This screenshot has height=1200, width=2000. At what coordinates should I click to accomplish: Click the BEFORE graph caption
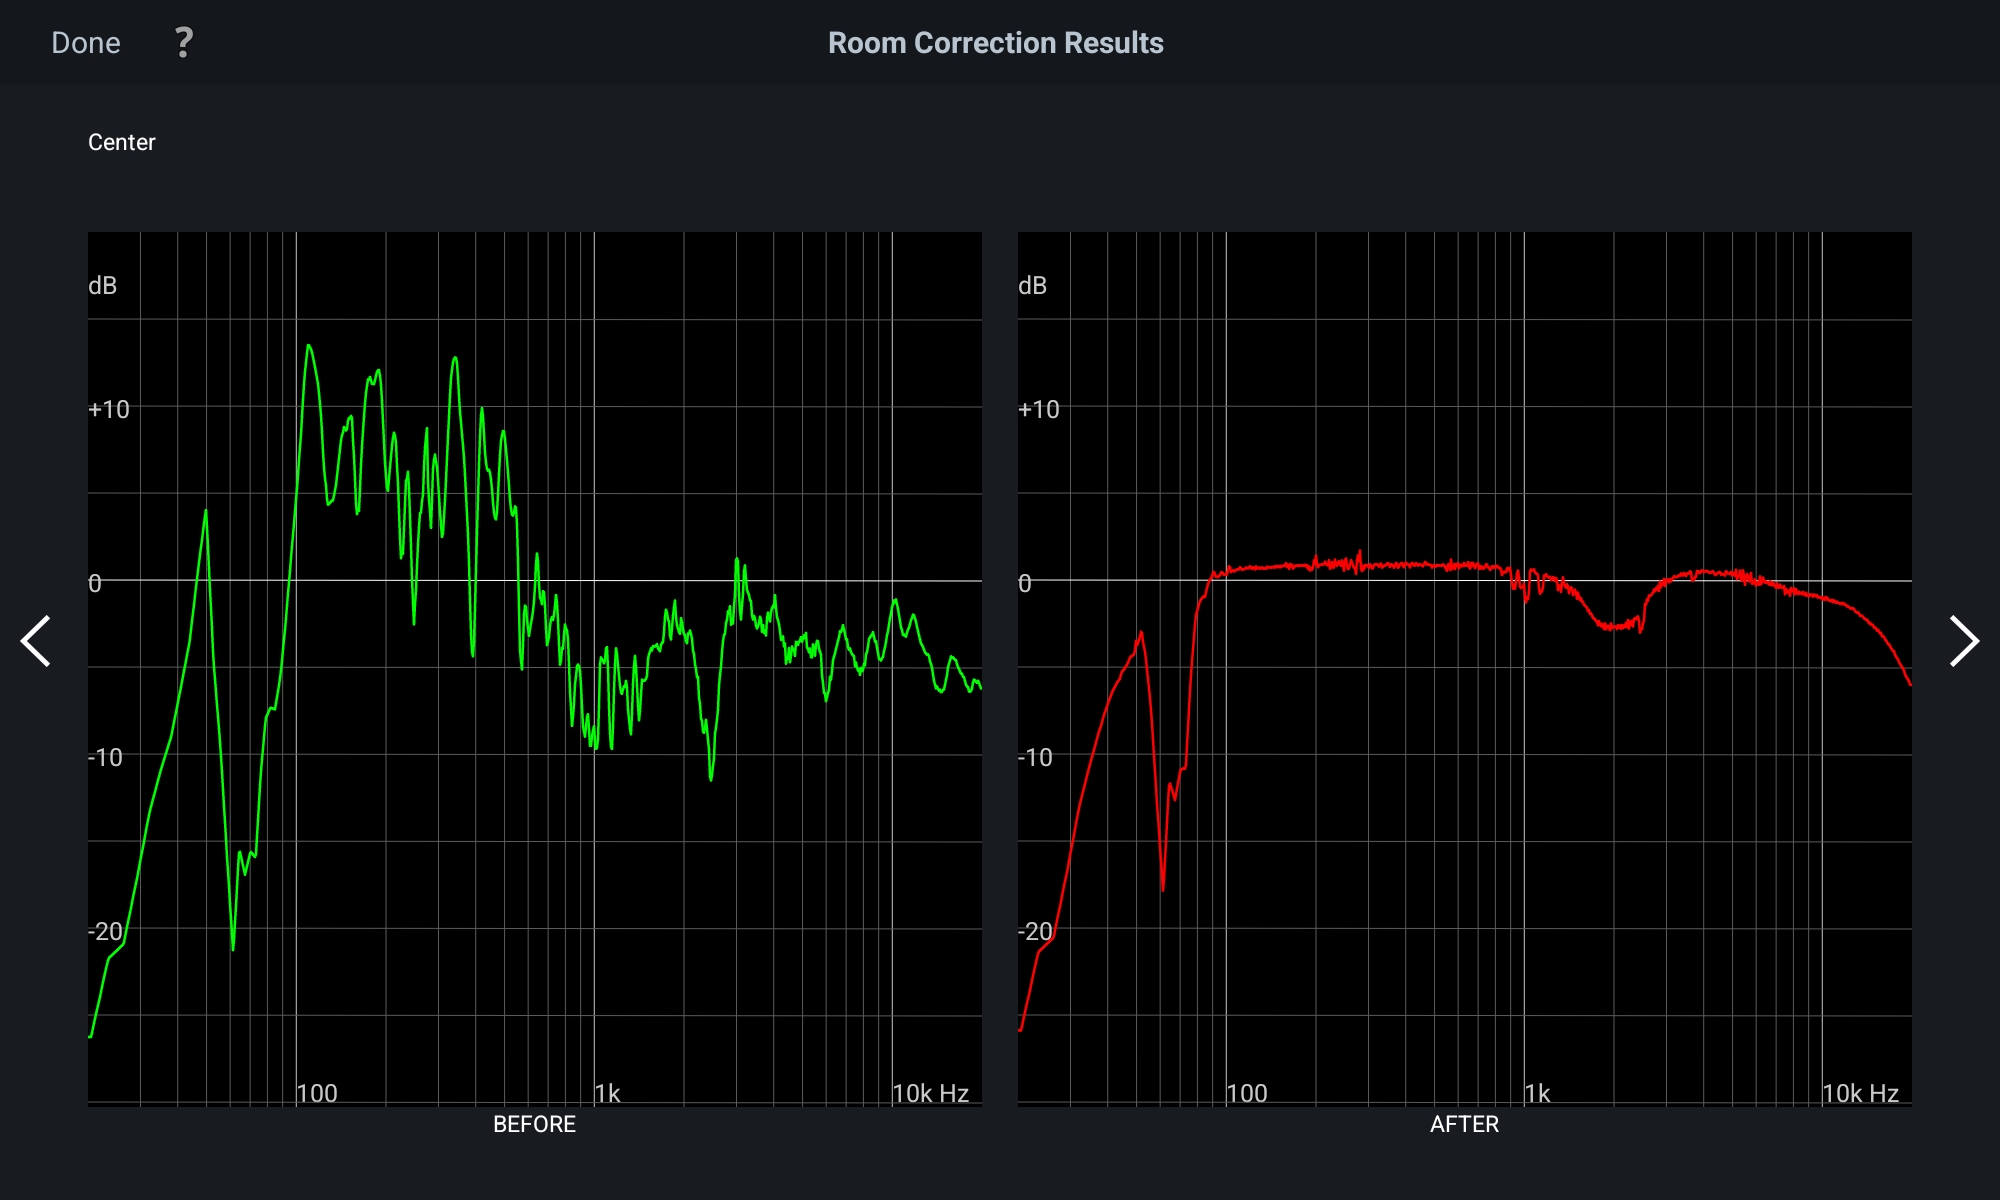click(x=534, y=1124)
